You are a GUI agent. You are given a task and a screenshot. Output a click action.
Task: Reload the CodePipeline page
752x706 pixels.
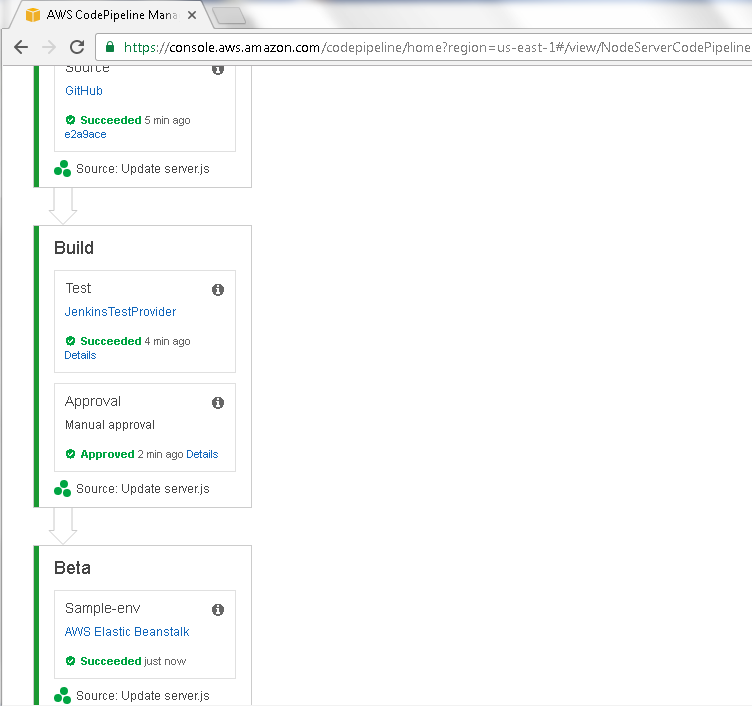[77, 47]
